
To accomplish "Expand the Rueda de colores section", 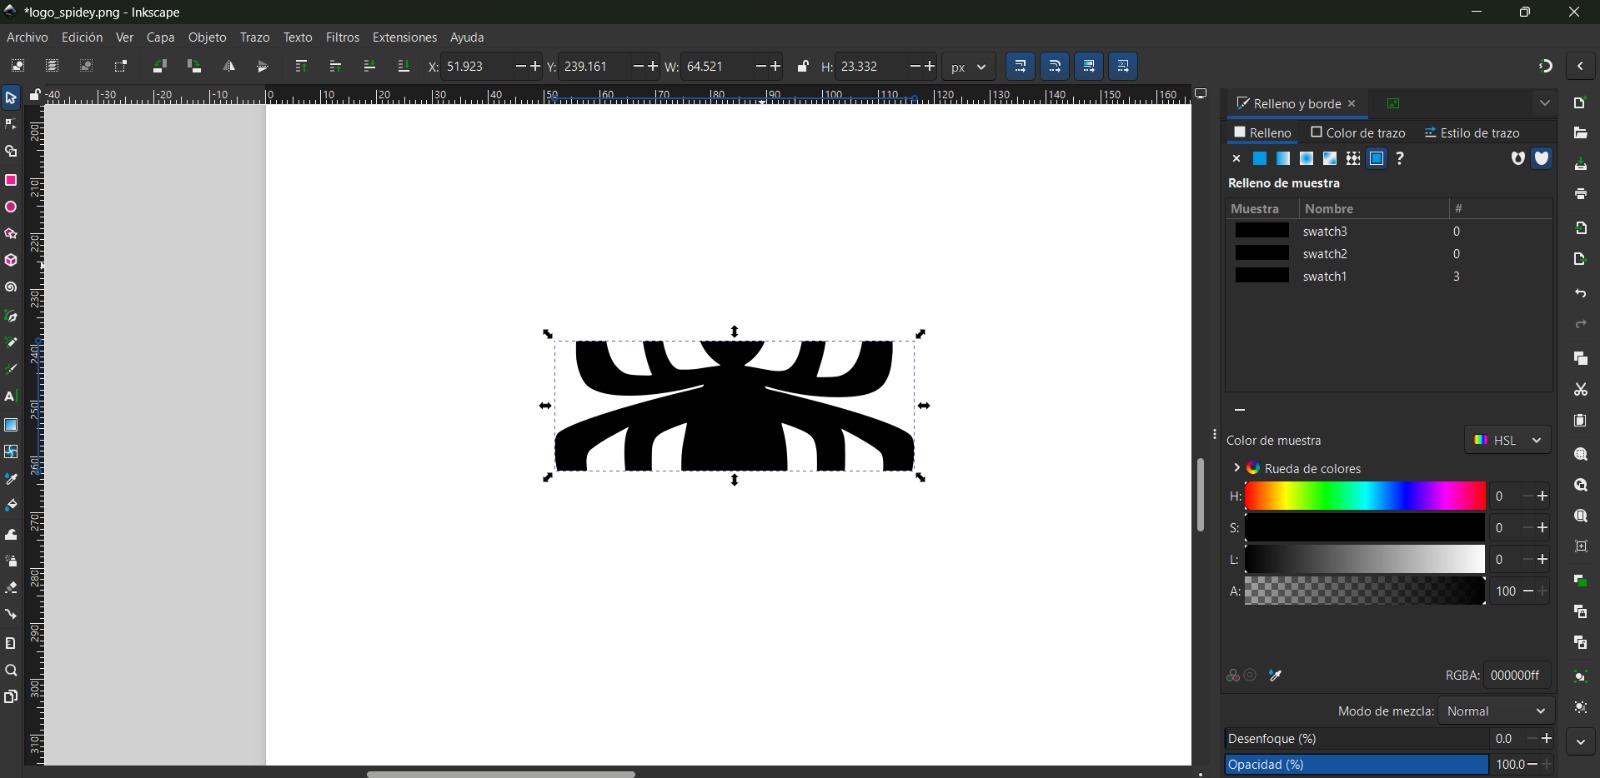I will 1237,468.
